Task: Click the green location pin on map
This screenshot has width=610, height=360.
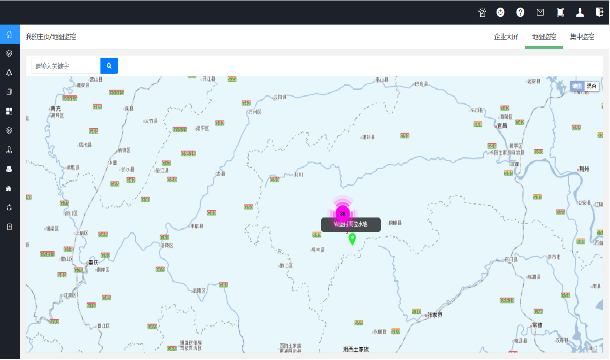Action: [352, 239]
